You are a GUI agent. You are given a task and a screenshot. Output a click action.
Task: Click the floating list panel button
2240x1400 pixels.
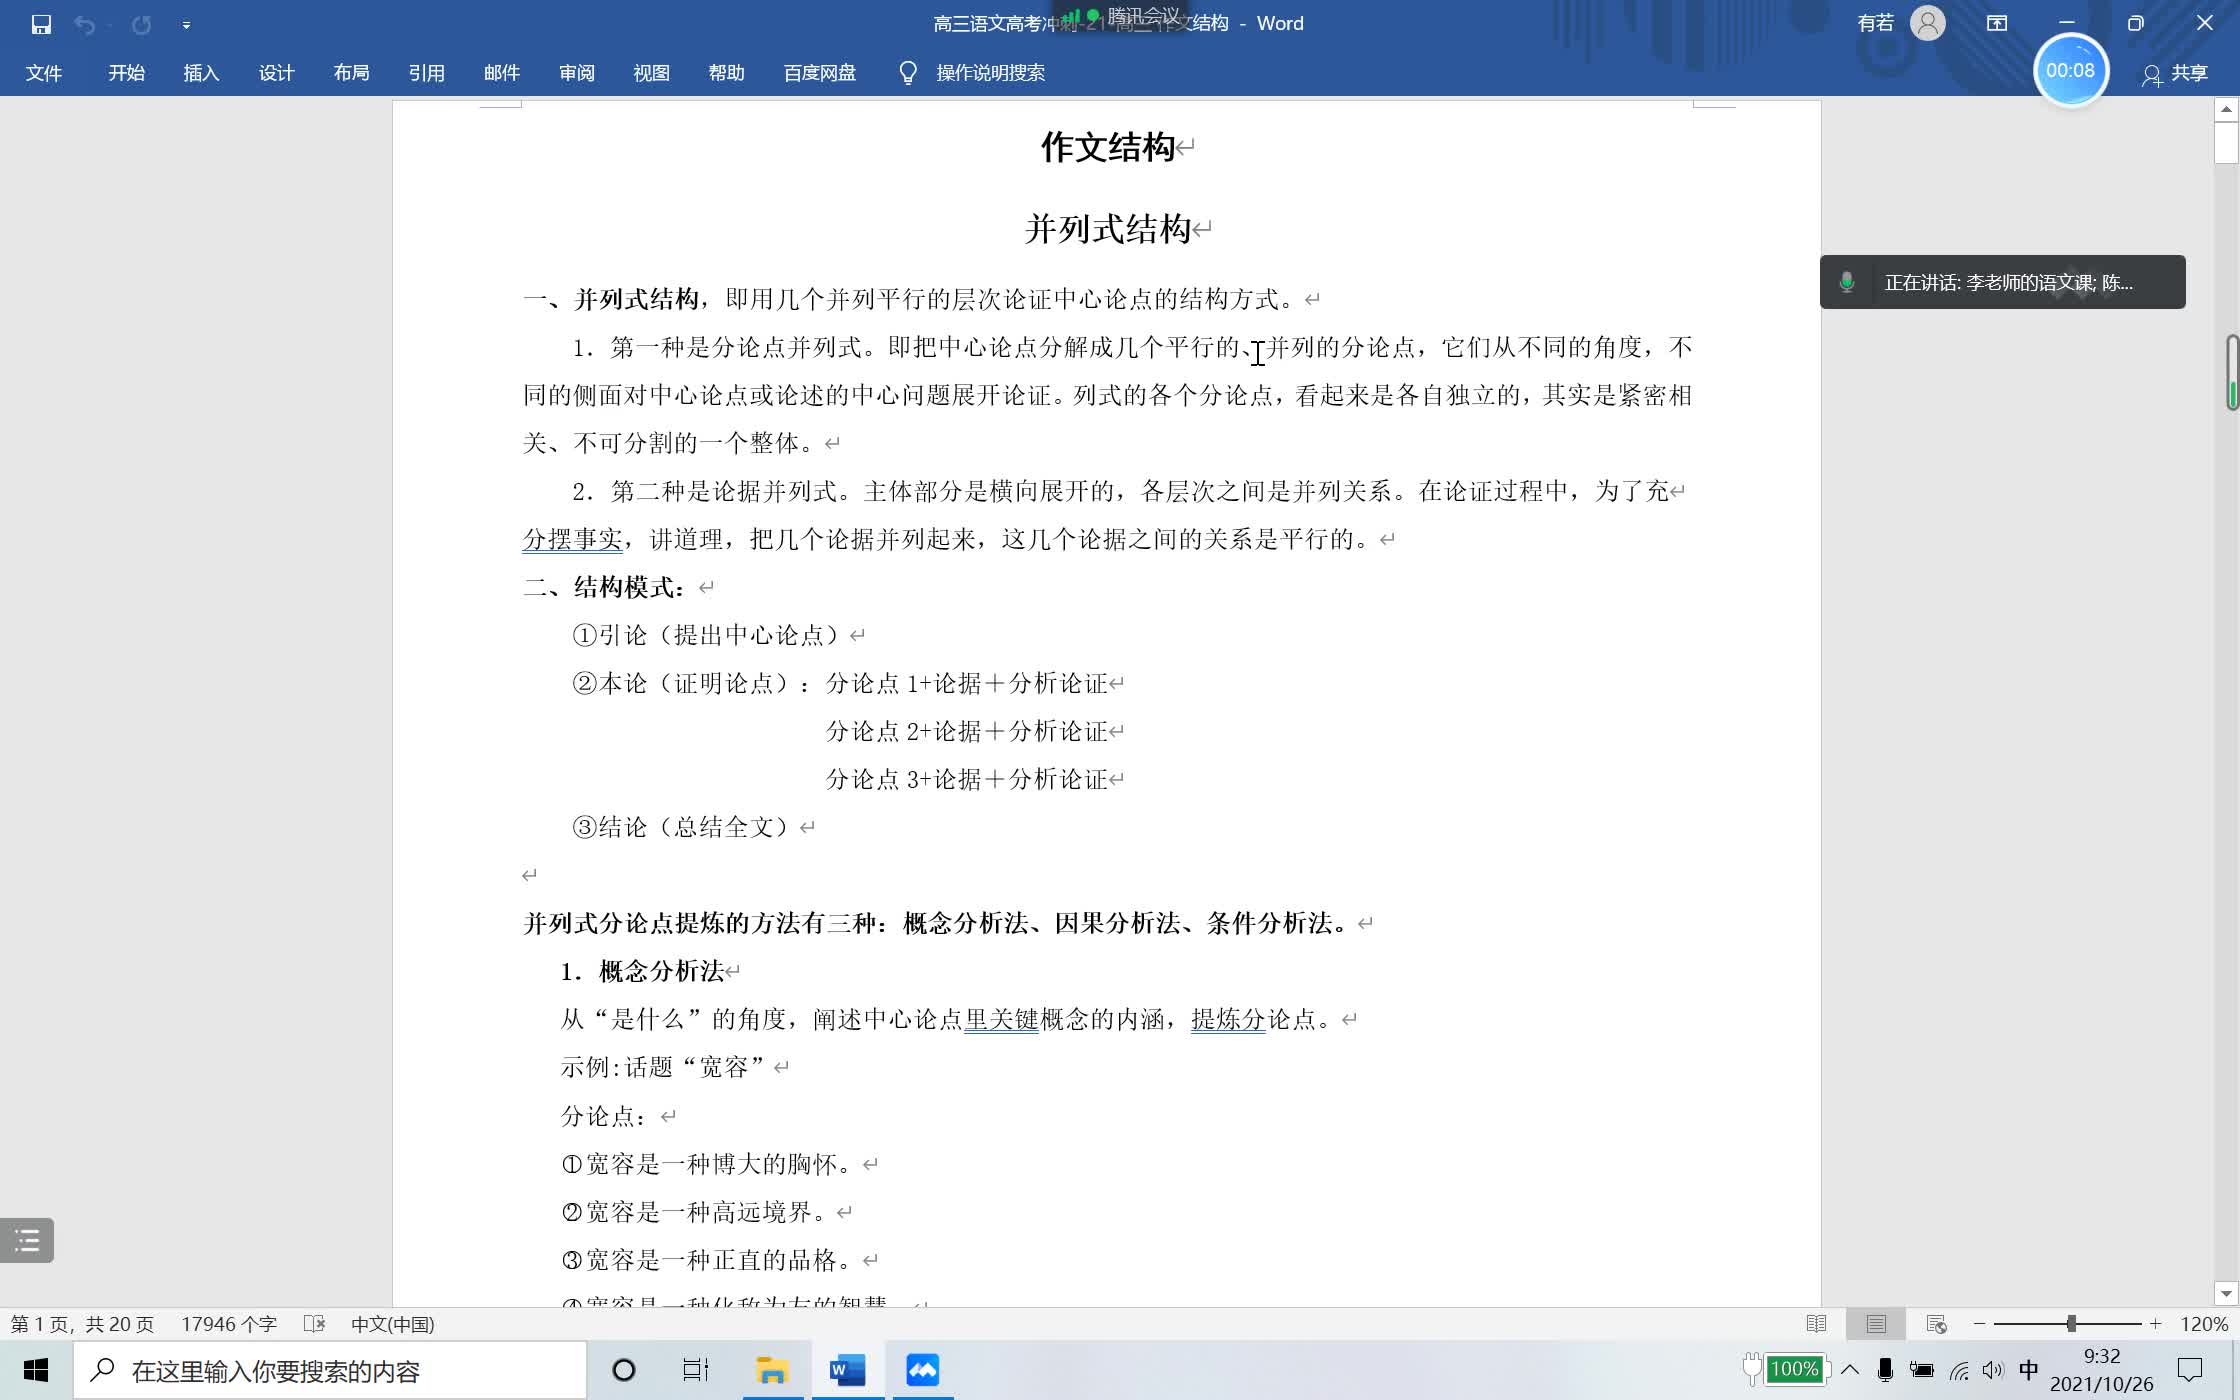27,1241
